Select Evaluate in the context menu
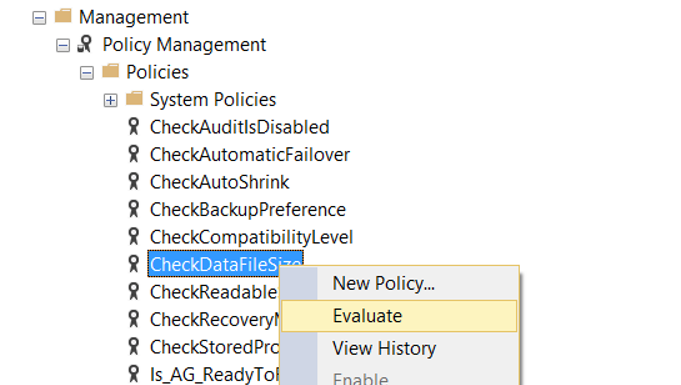Viewport: 681px width, 385px height. 399,316
